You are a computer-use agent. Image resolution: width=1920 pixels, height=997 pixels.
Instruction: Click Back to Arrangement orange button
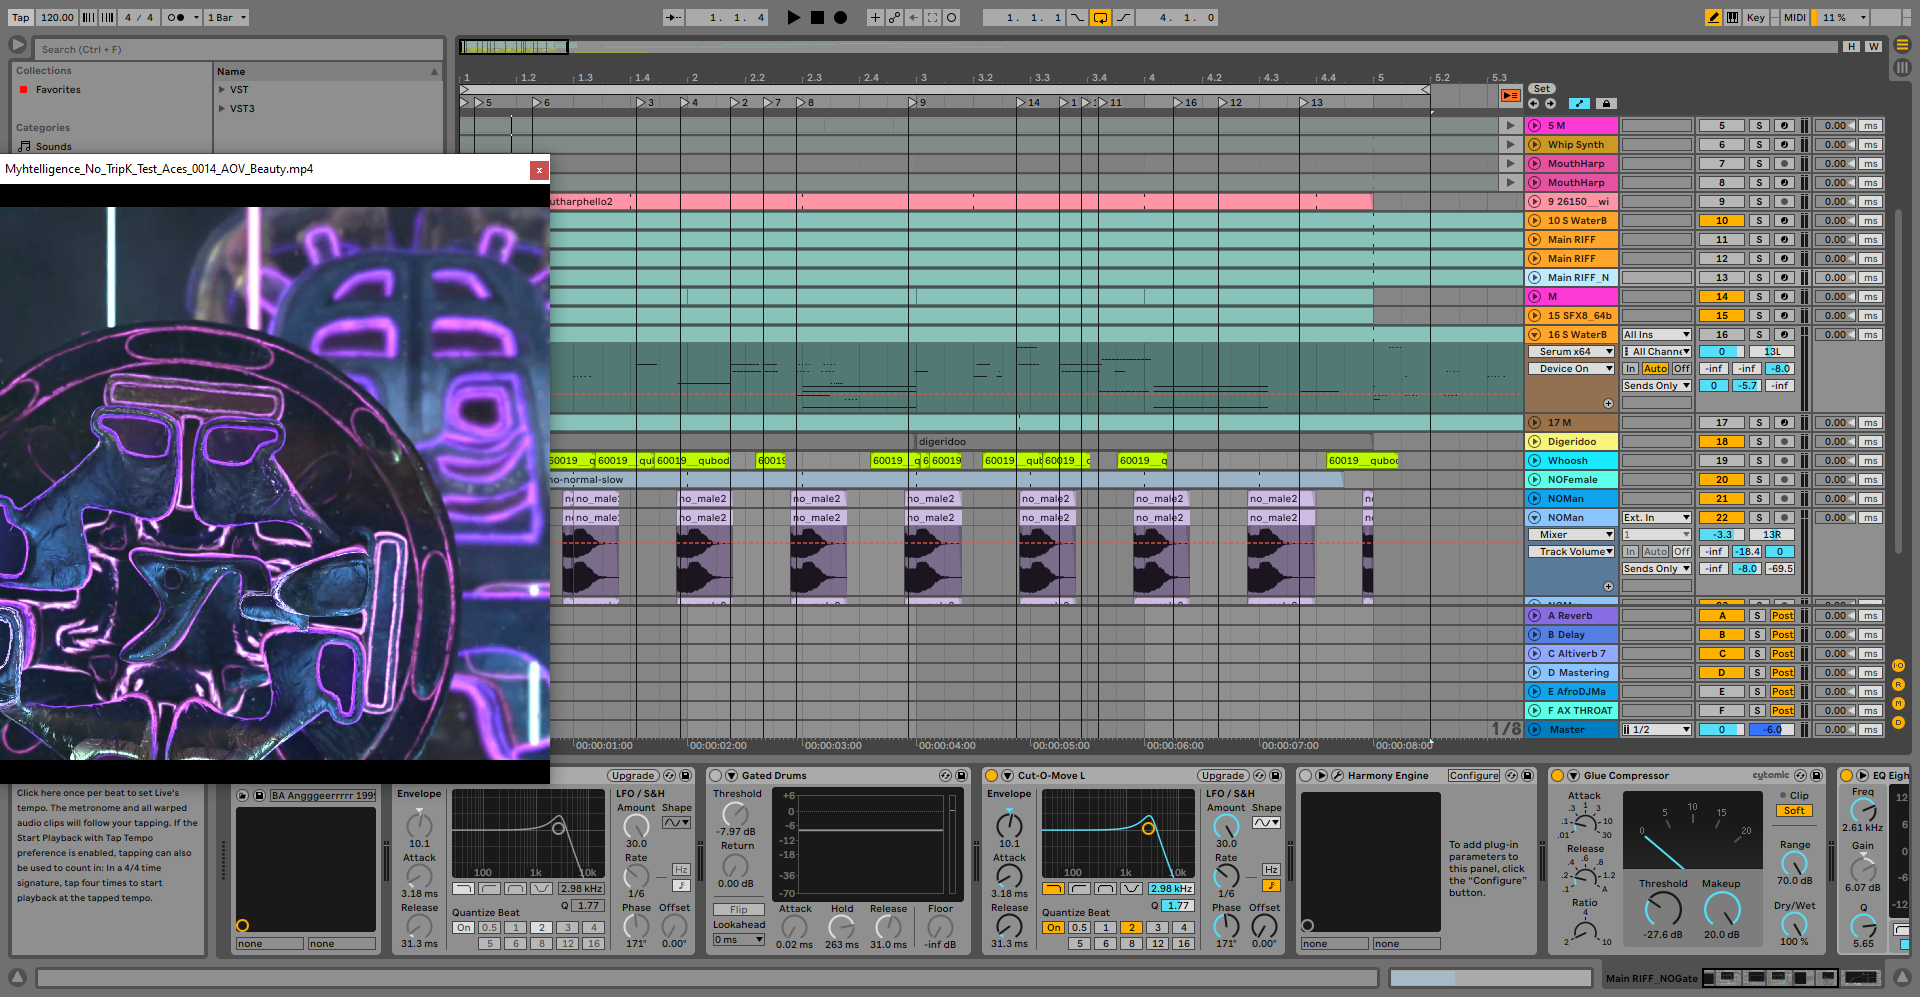click(x=1510, y=95)
